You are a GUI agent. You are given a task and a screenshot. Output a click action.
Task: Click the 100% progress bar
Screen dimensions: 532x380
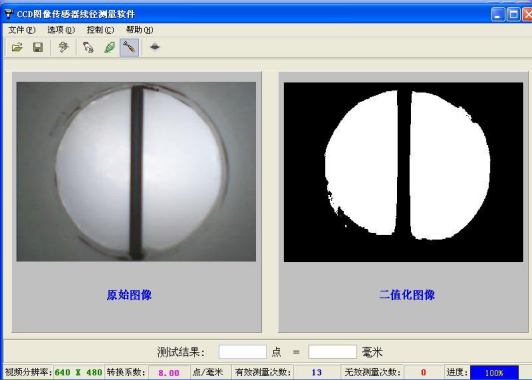494,373
